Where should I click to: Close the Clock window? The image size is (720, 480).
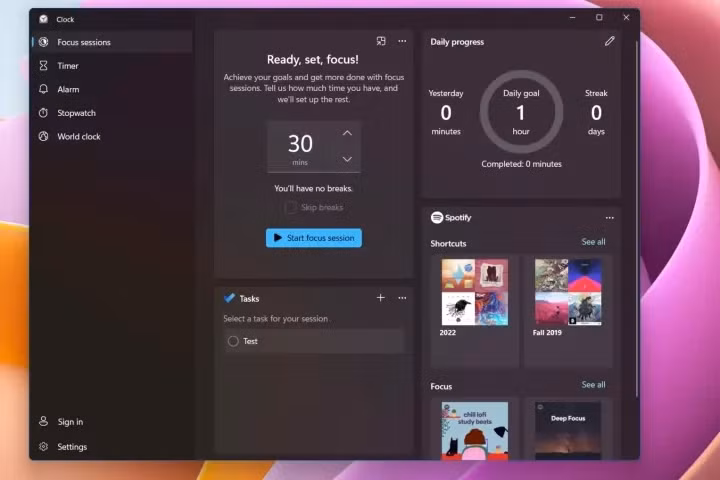[x=626, y=18]
